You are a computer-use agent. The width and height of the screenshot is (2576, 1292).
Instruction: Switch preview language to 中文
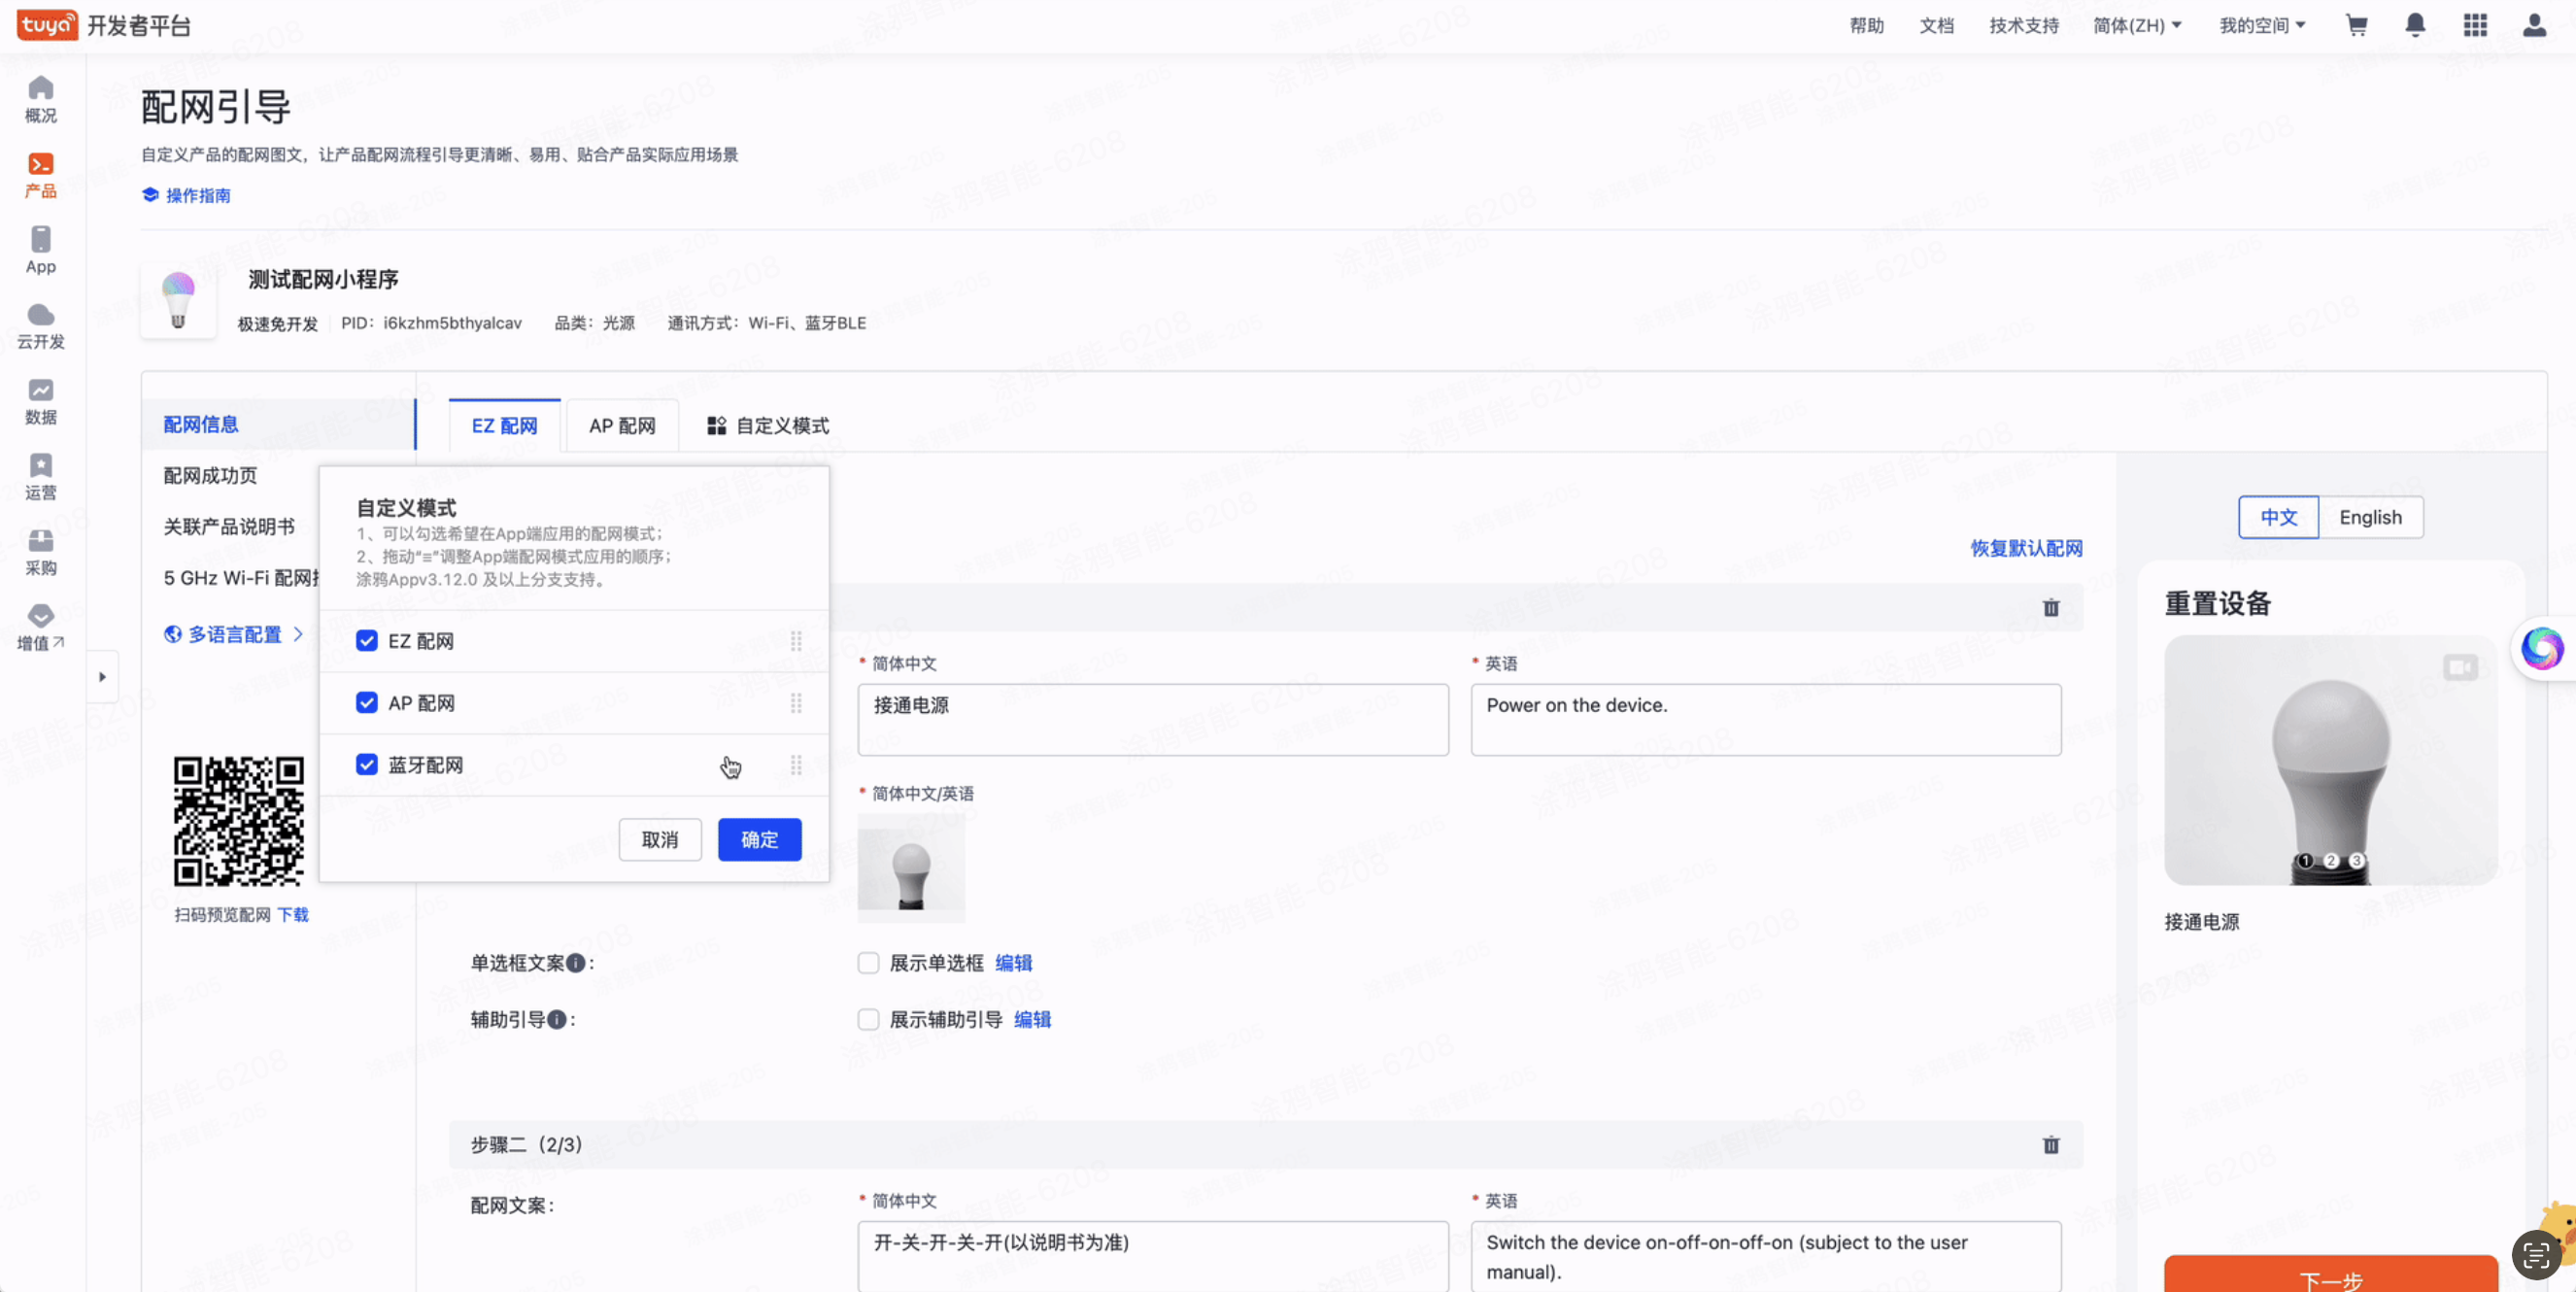tap(2278, 517)
